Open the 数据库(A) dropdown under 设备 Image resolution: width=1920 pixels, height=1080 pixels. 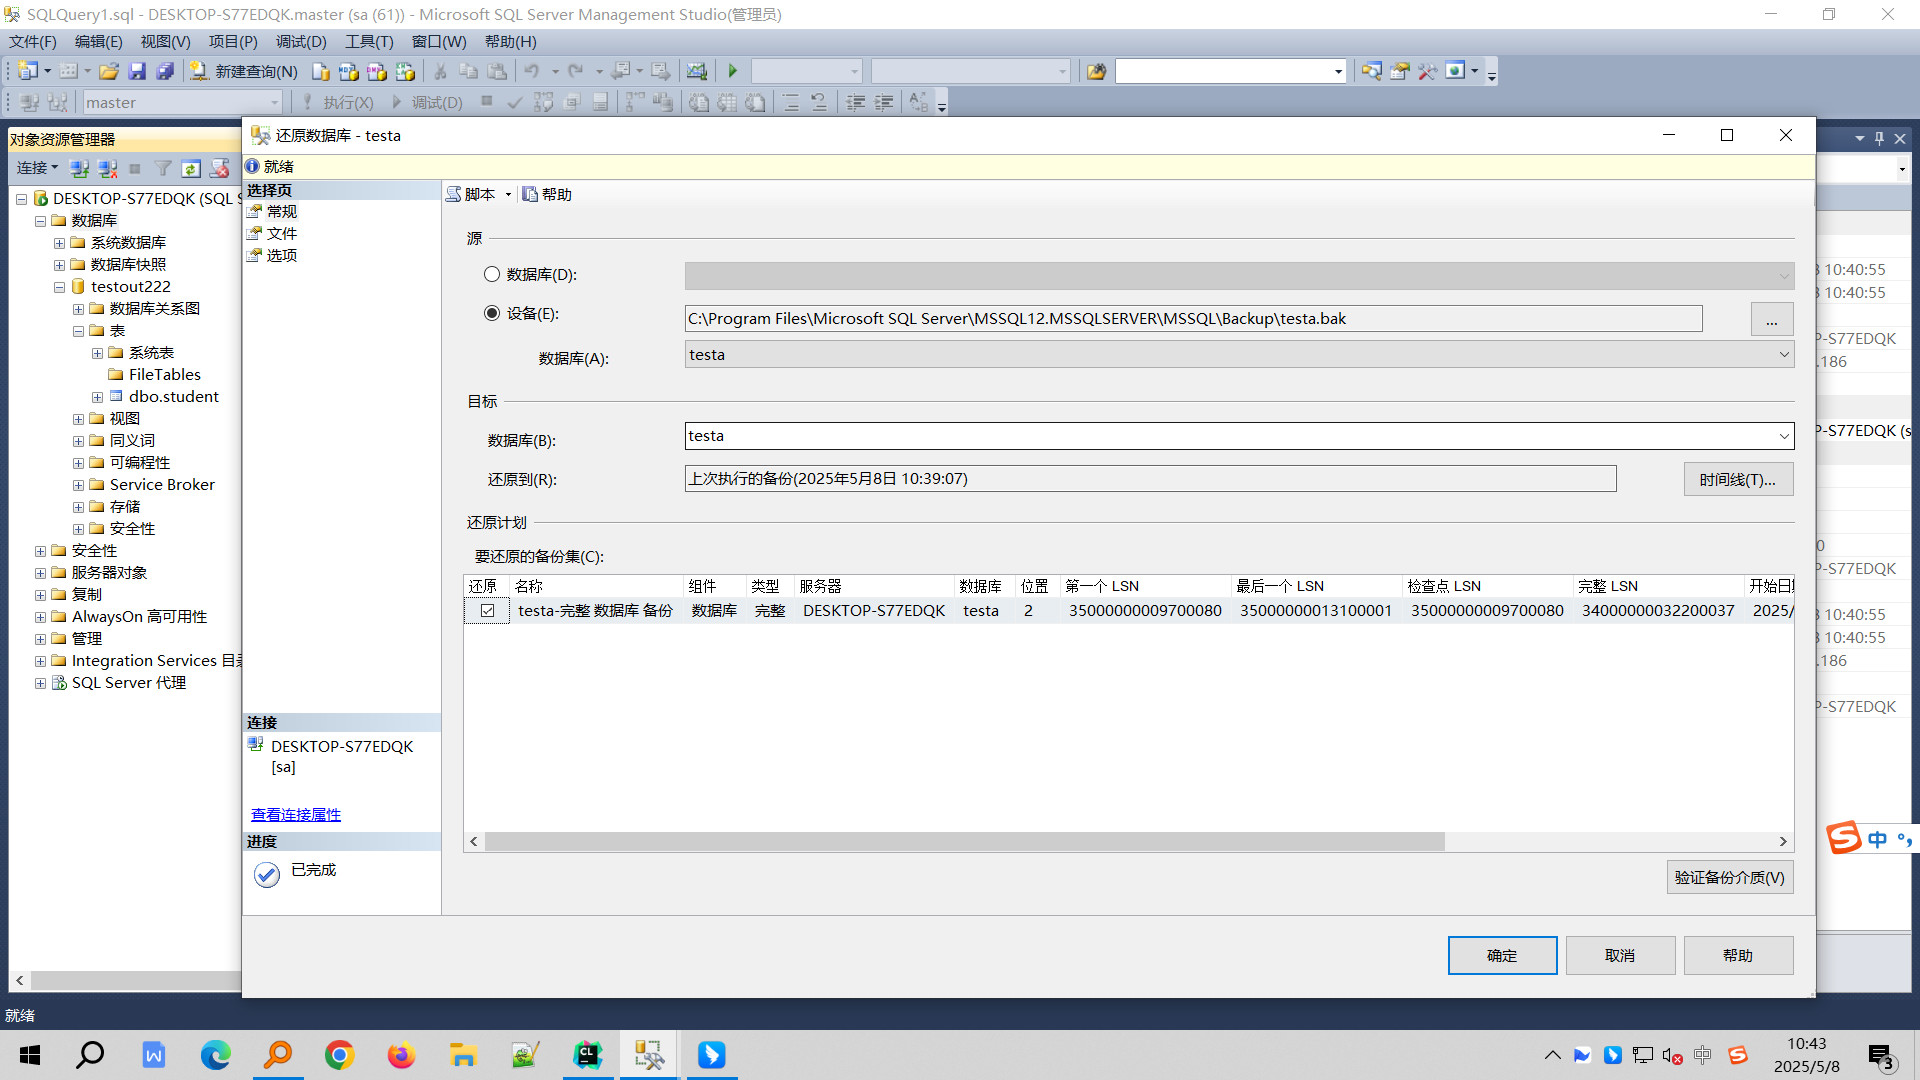[x=1784, y=354]
